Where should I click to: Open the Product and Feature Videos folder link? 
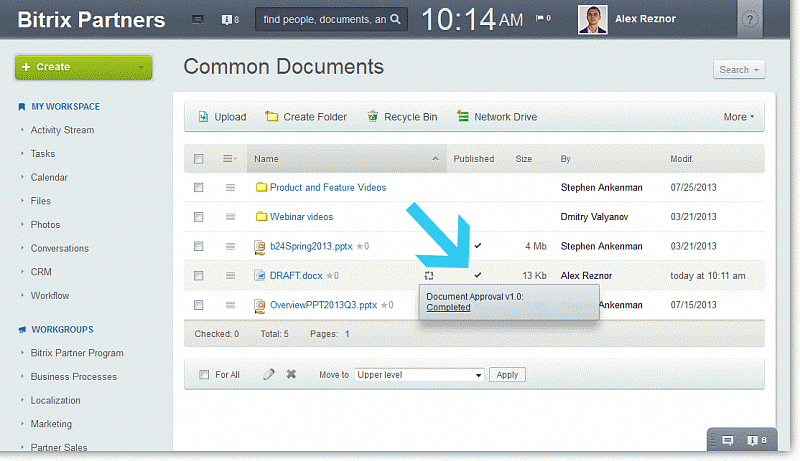pyautogui.click(x=328, y=188)
